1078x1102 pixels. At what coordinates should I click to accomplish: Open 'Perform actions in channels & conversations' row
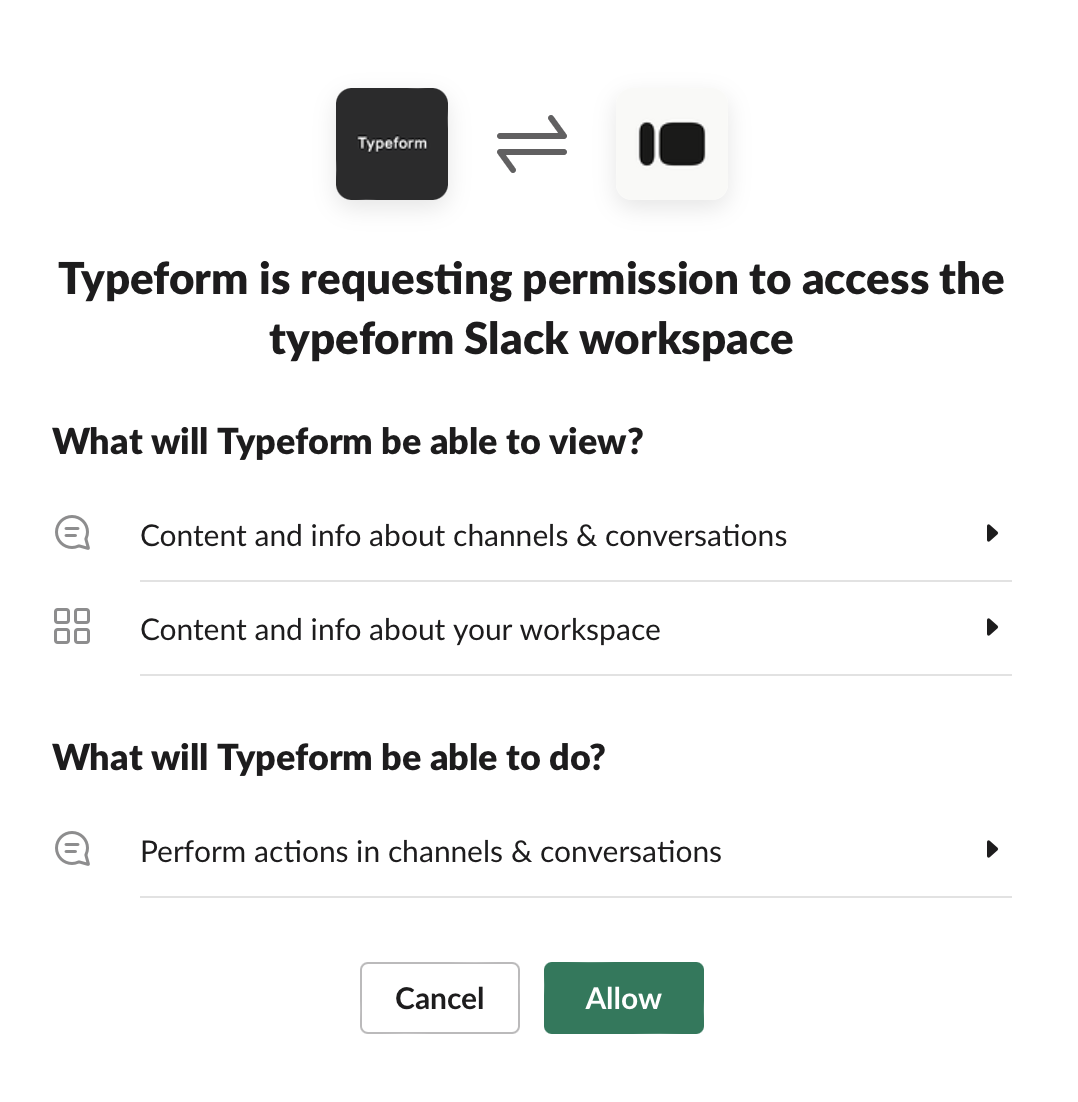(533, 851)
